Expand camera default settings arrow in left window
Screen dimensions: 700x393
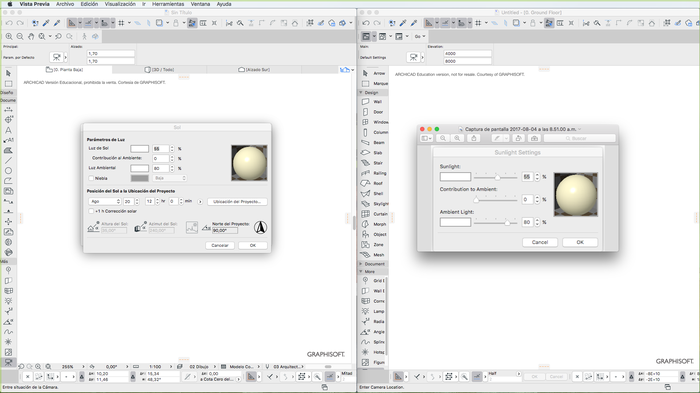(66, 57)
